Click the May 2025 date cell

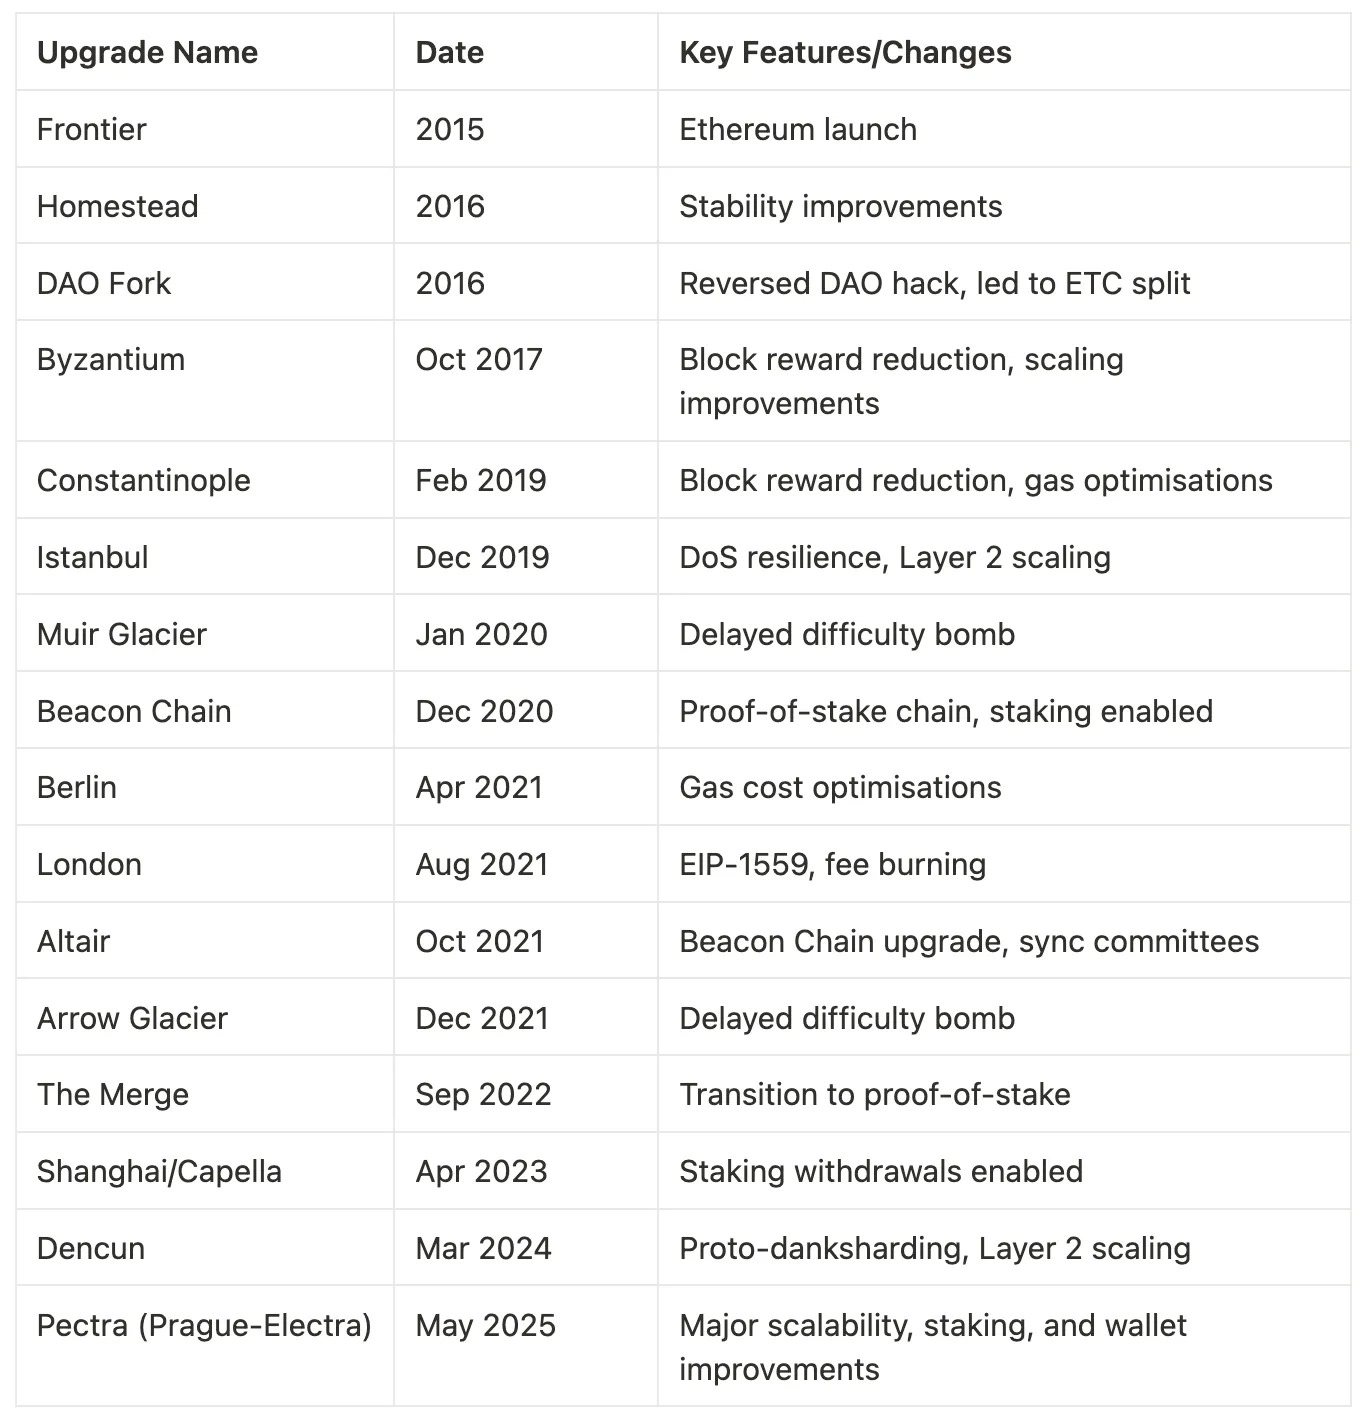(x=486, y=1326)
